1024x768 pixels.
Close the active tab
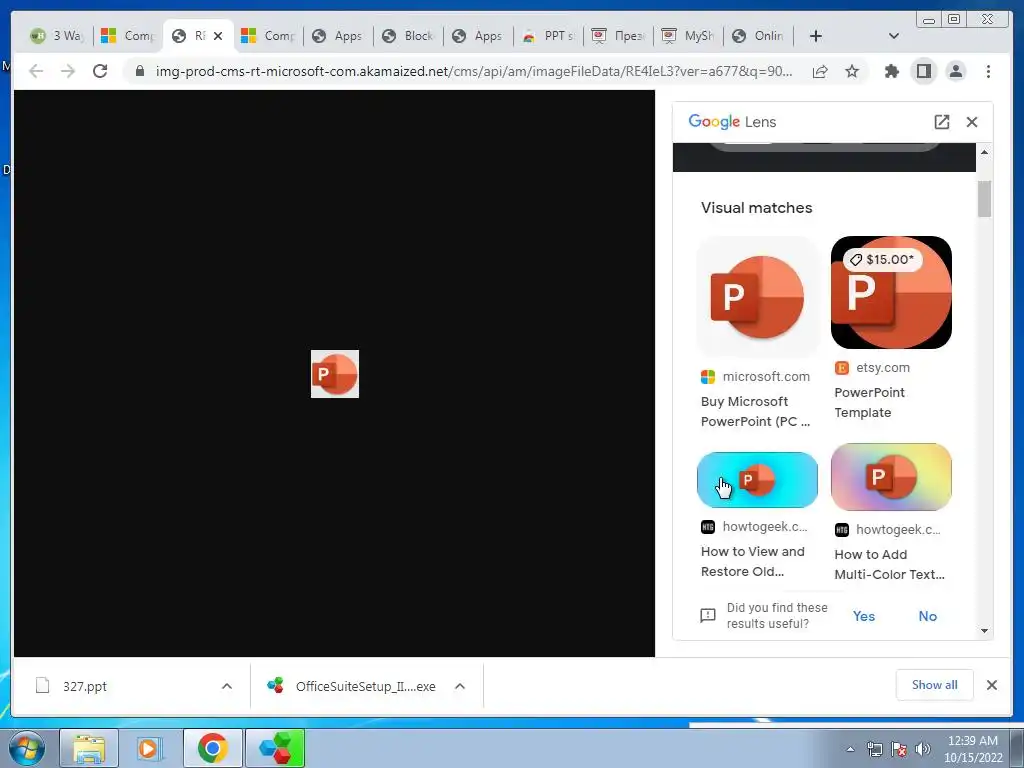[218, 36]
